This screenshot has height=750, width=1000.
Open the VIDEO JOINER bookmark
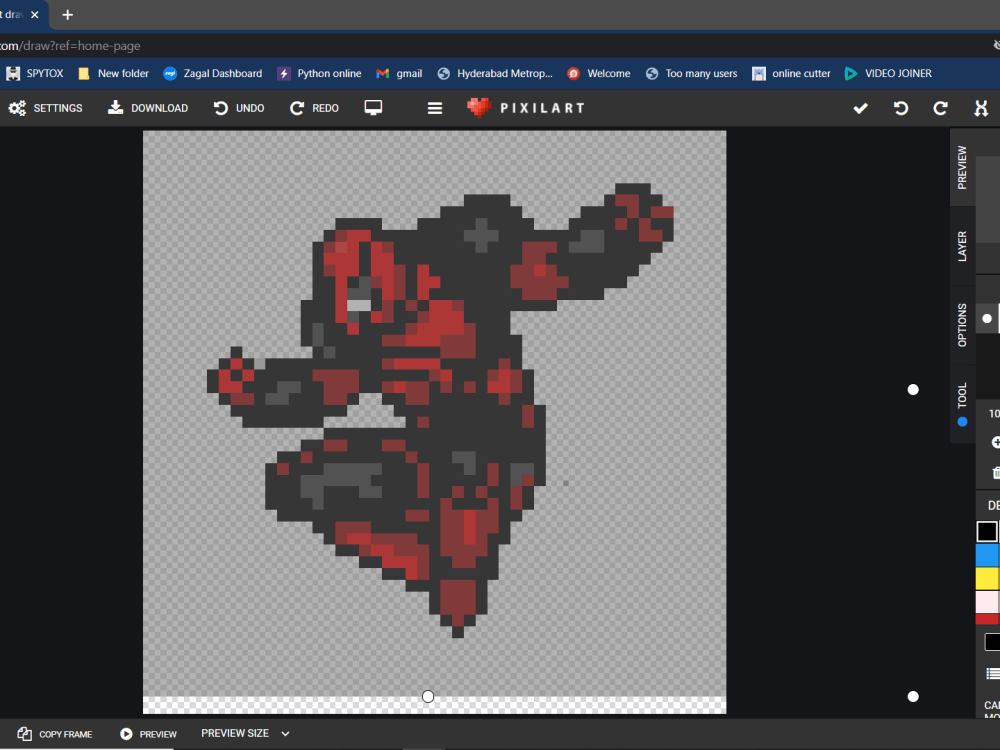coord(888,73)
